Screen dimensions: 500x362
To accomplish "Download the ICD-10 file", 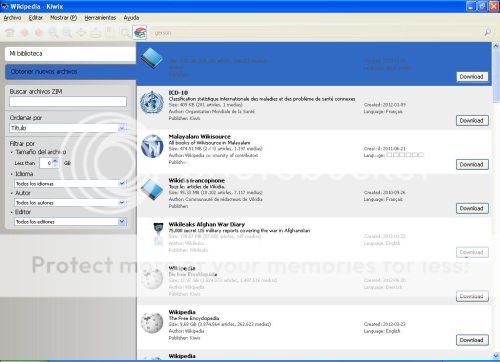I will pos(472,121).
